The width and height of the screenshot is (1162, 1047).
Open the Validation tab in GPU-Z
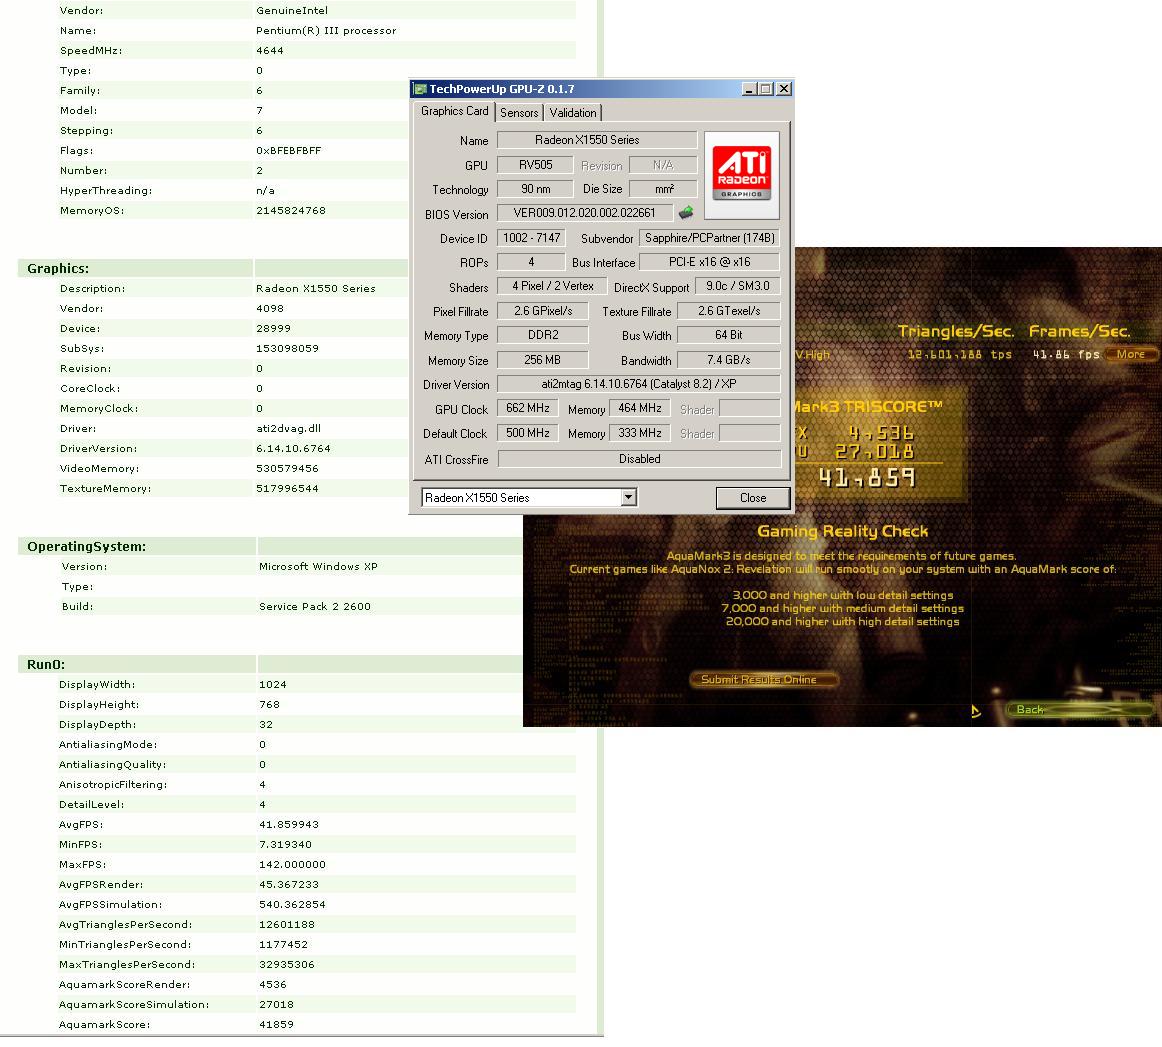click(x=573, y=113)
